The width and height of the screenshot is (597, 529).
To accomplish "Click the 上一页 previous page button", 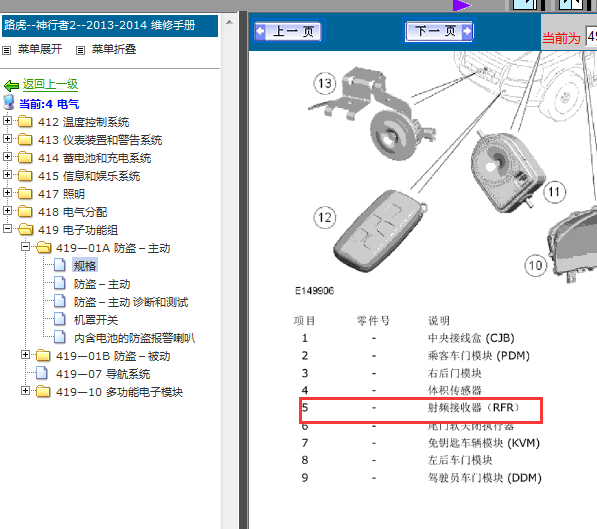I will (288, 31).
